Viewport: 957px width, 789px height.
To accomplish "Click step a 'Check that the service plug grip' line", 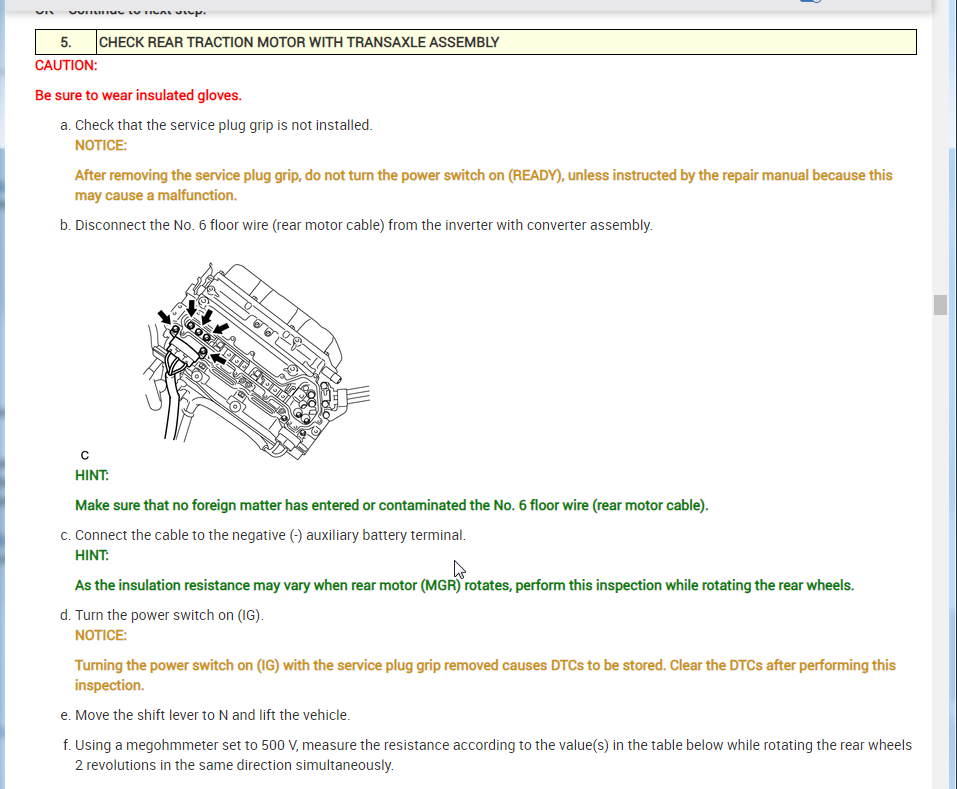I will 223,125.
